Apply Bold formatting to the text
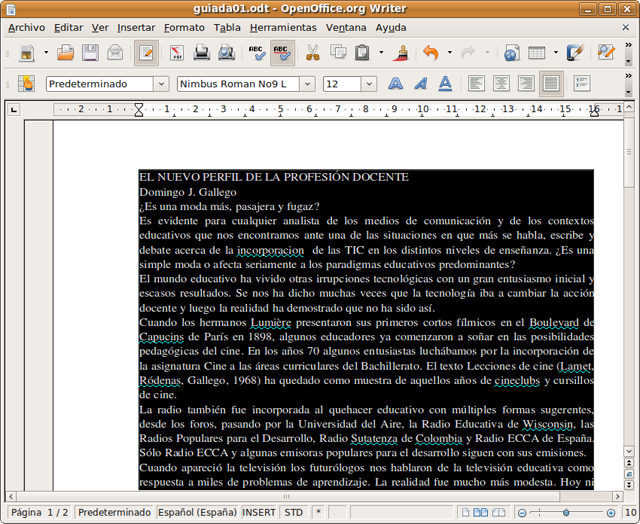The height and width of the screenshot is (524, 640). coord(396,84)
